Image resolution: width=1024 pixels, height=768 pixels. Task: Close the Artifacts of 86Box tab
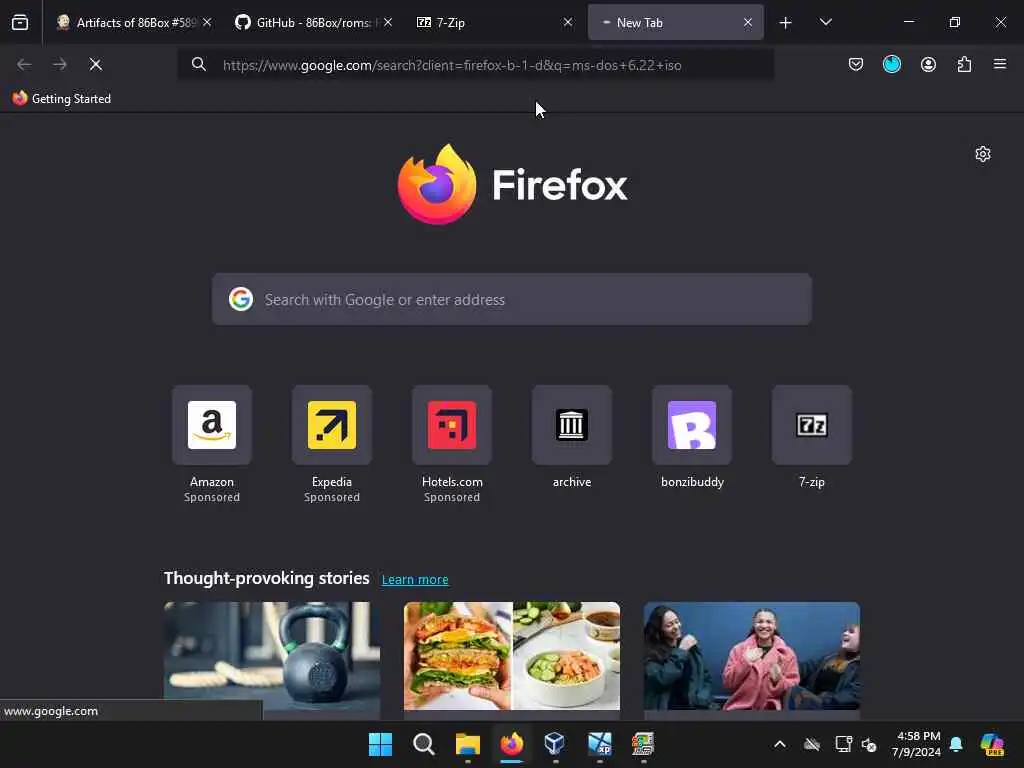click(x=207, y=22)
